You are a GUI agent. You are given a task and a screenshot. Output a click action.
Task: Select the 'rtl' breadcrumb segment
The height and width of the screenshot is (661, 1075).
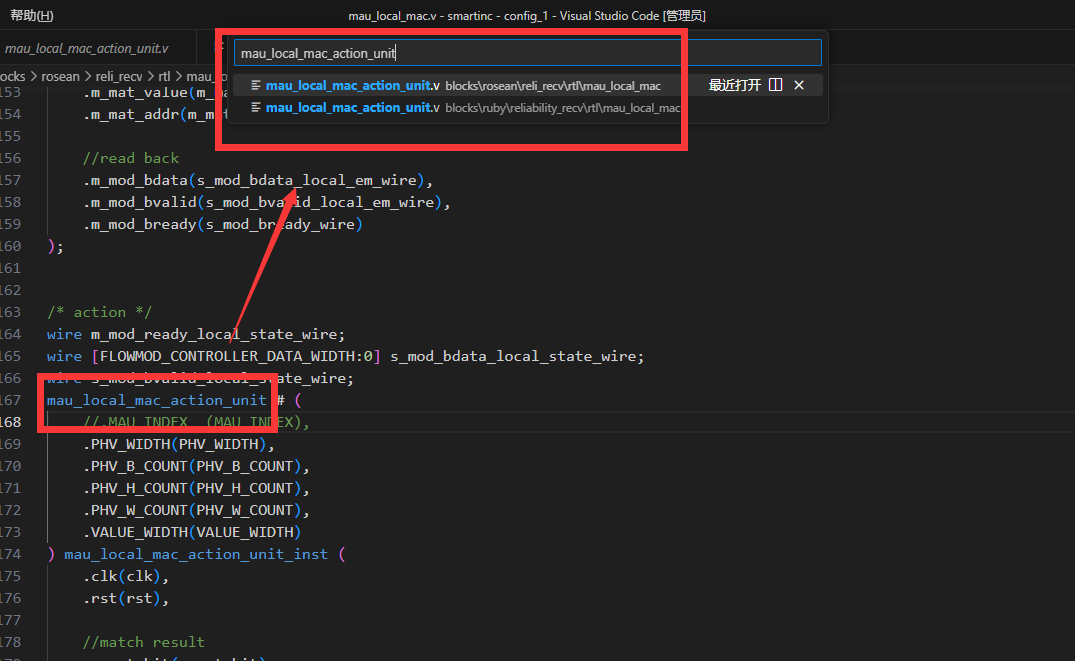(x=165, y=76)
